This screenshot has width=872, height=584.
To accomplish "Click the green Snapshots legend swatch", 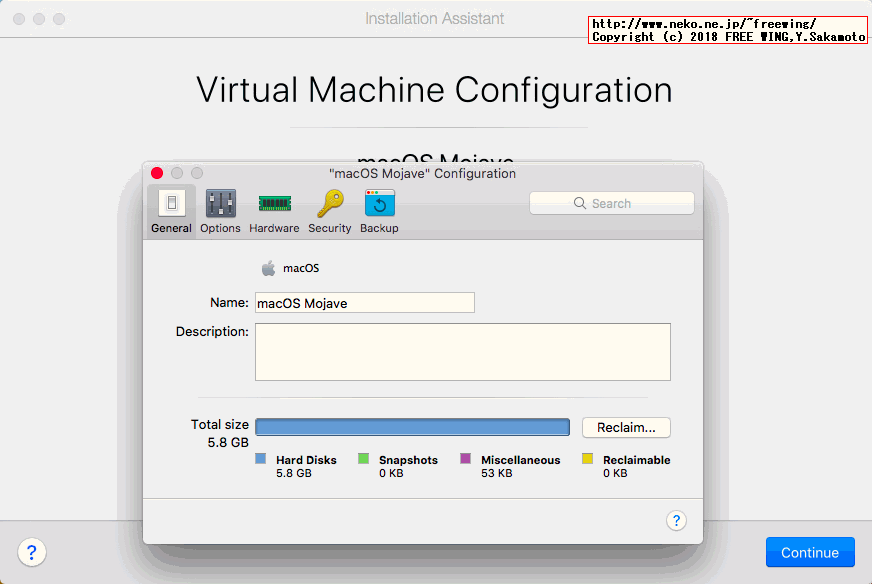I will click(x=364, y=460).
